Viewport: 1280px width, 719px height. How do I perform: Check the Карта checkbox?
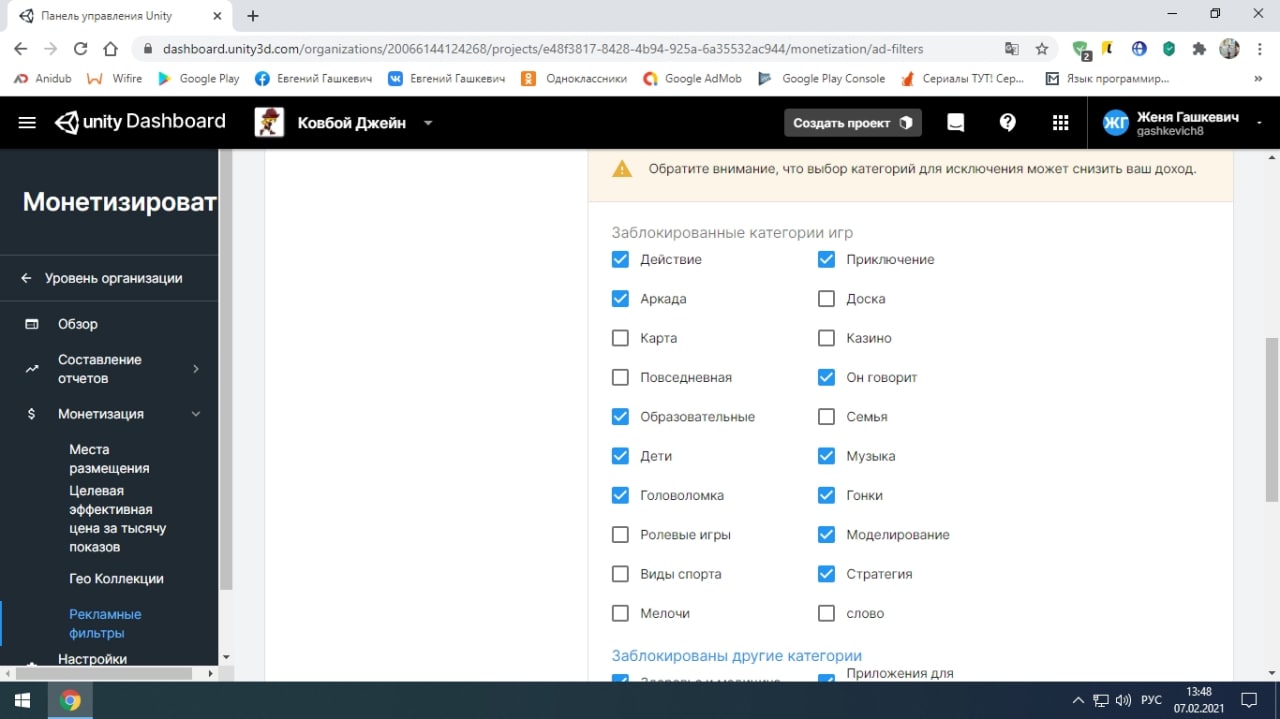coord(620,338)
